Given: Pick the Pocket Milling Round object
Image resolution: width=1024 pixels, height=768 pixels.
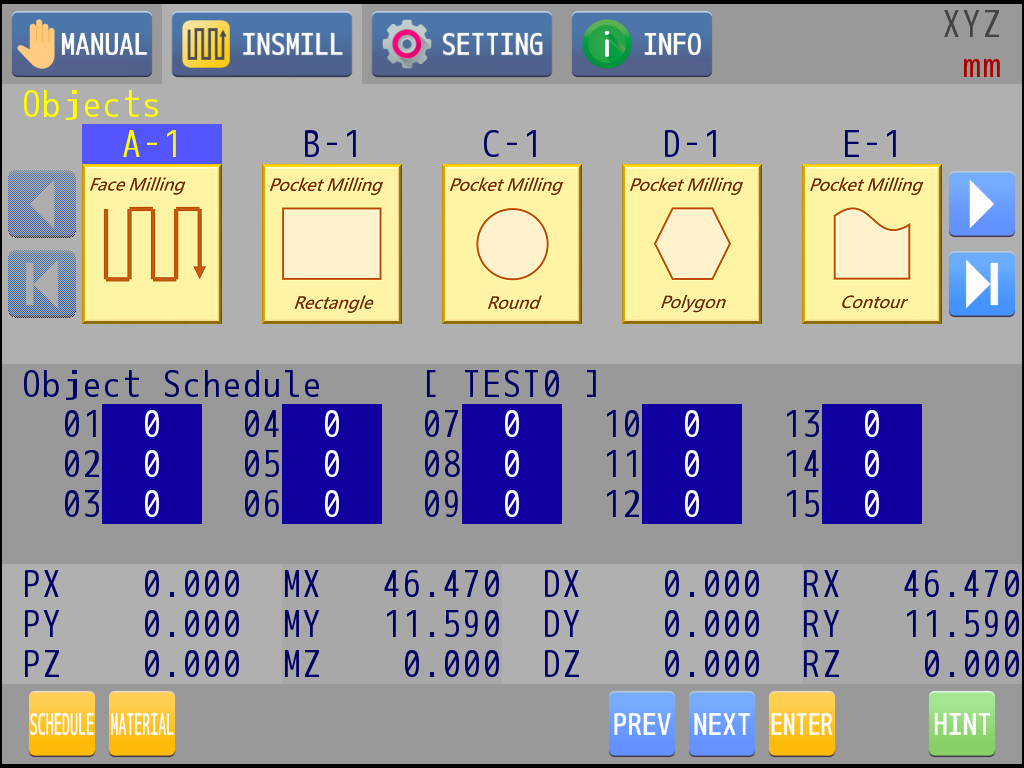Looking at the screenshot, I should point(512,244).
